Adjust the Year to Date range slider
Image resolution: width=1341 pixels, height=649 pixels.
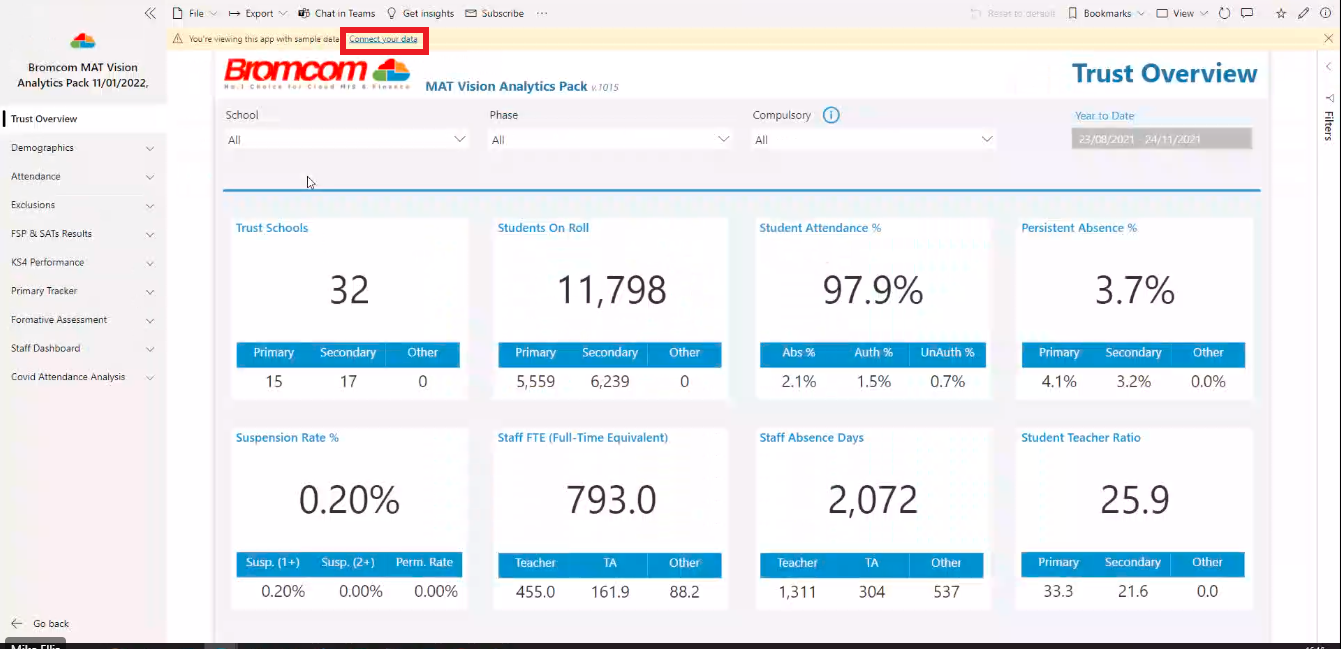click(x=1161, y=139)
